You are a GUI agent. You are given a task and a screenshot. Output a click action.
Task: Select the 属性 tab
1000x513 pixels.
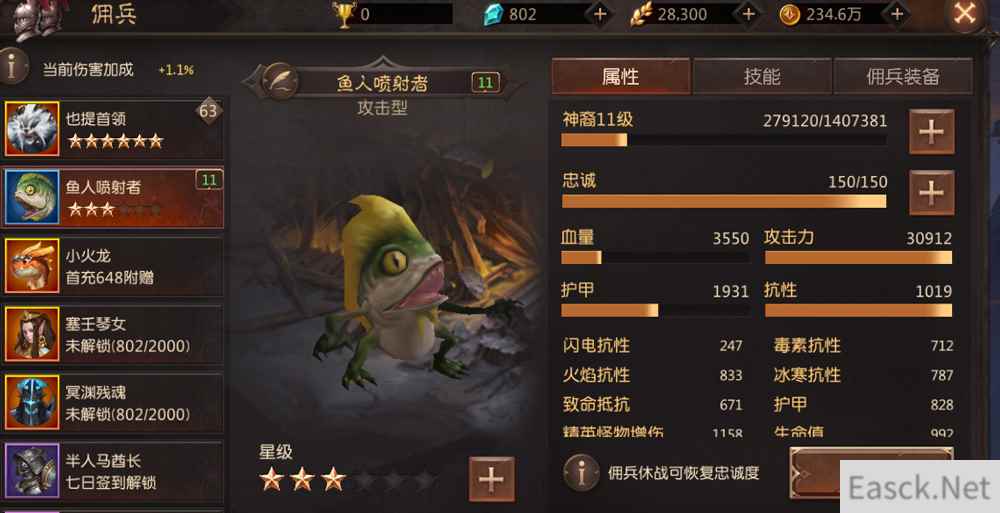pos(621,77)
